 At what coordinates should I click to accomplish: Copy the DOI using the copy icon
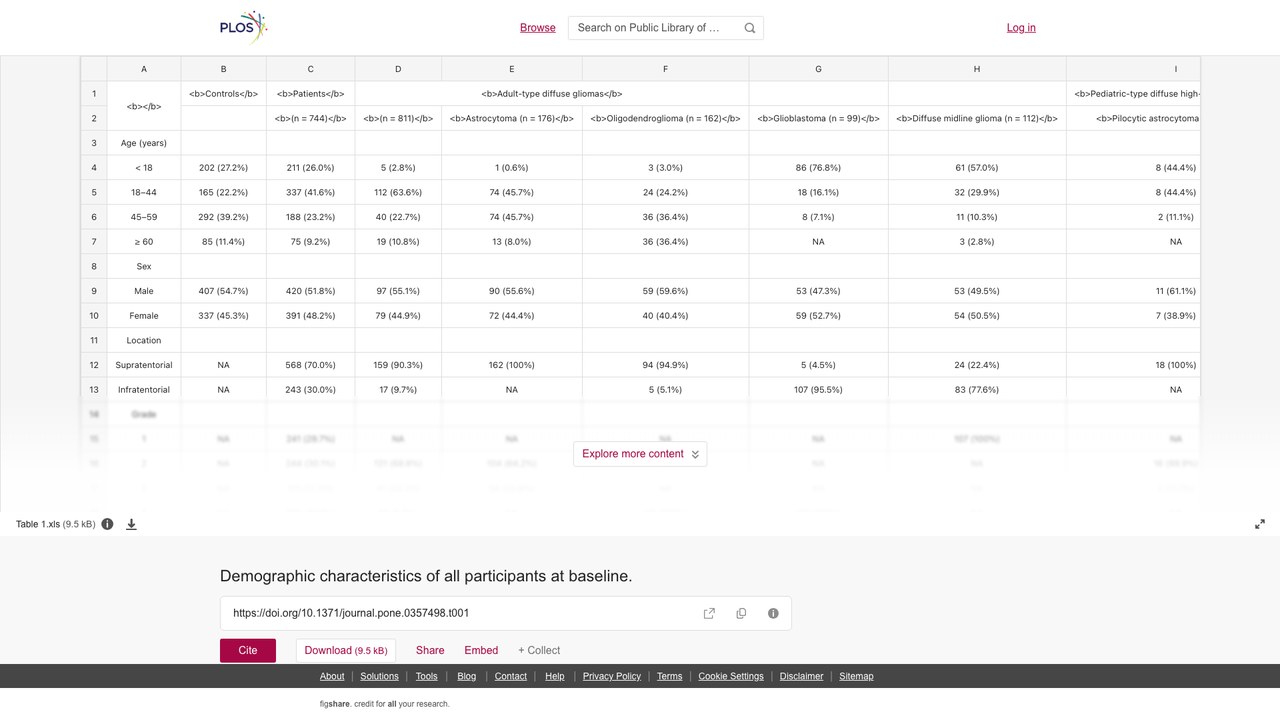(x=741, y=613)
